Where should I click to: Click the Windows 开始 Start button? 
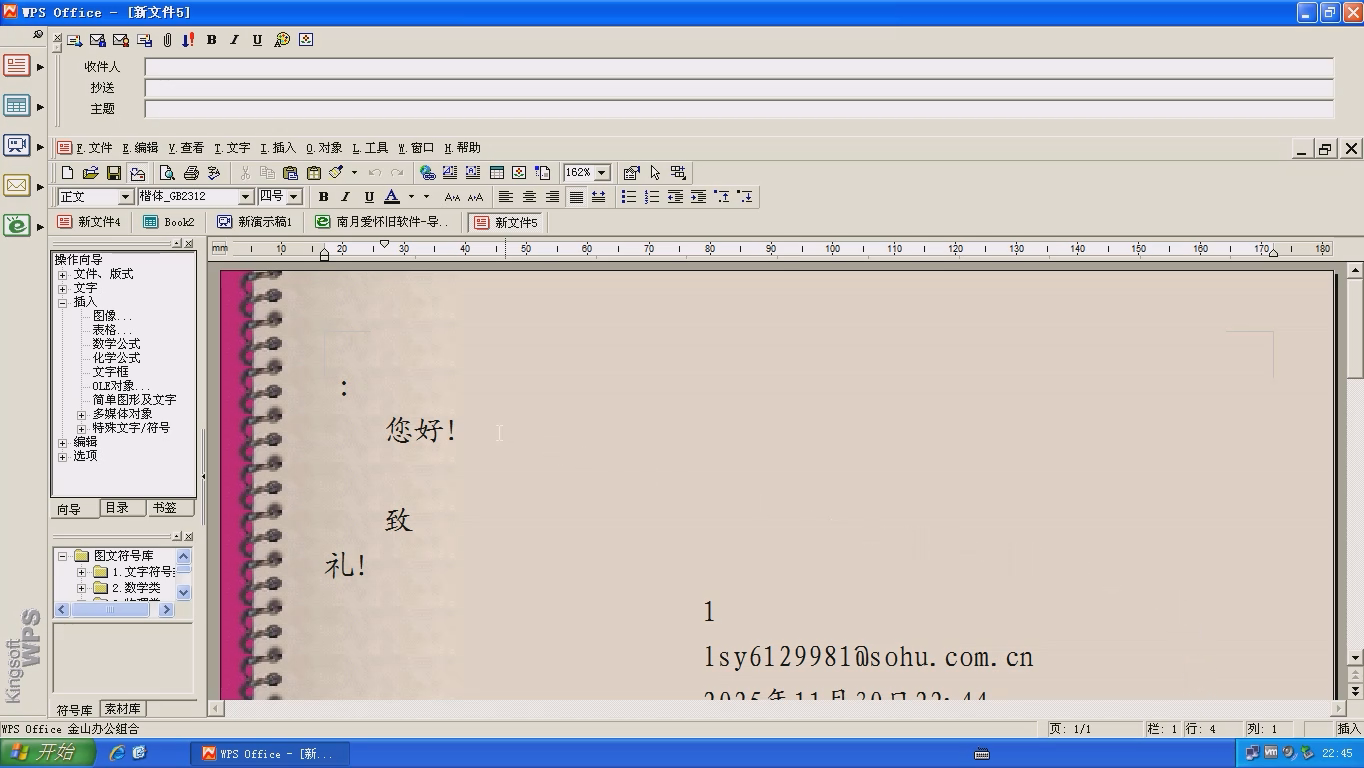click(x=48, y=753)
